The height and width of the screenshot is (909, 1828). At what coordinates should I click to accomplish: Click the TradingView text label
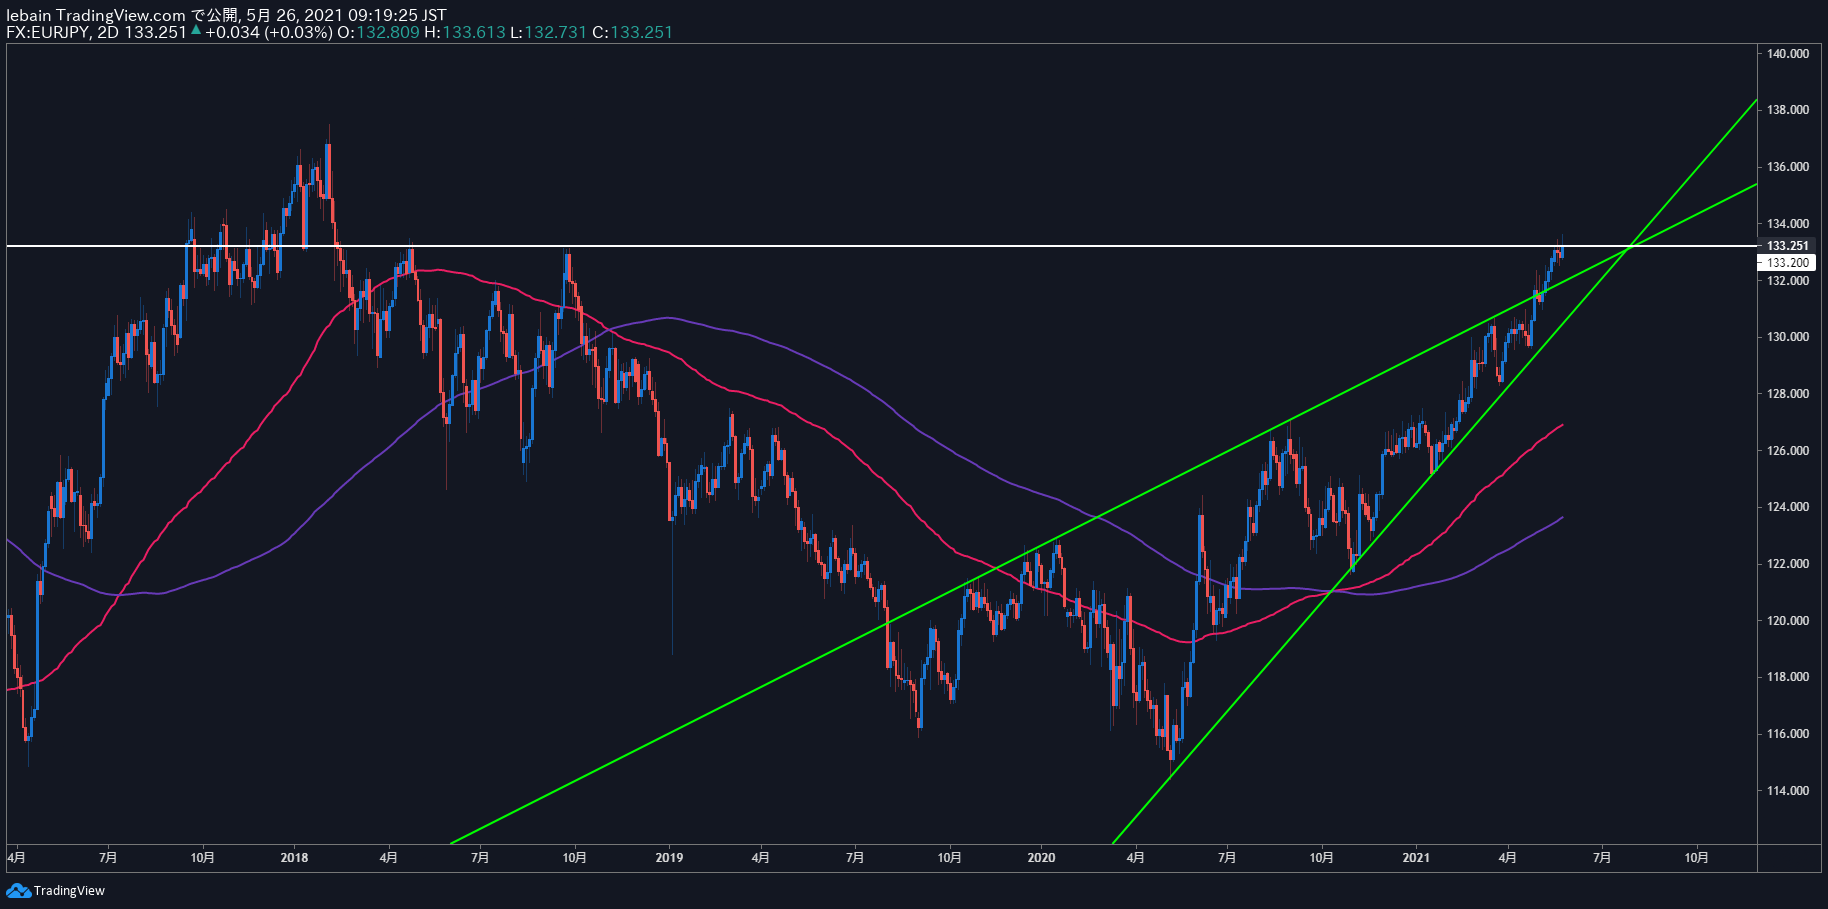click(69, 891)
